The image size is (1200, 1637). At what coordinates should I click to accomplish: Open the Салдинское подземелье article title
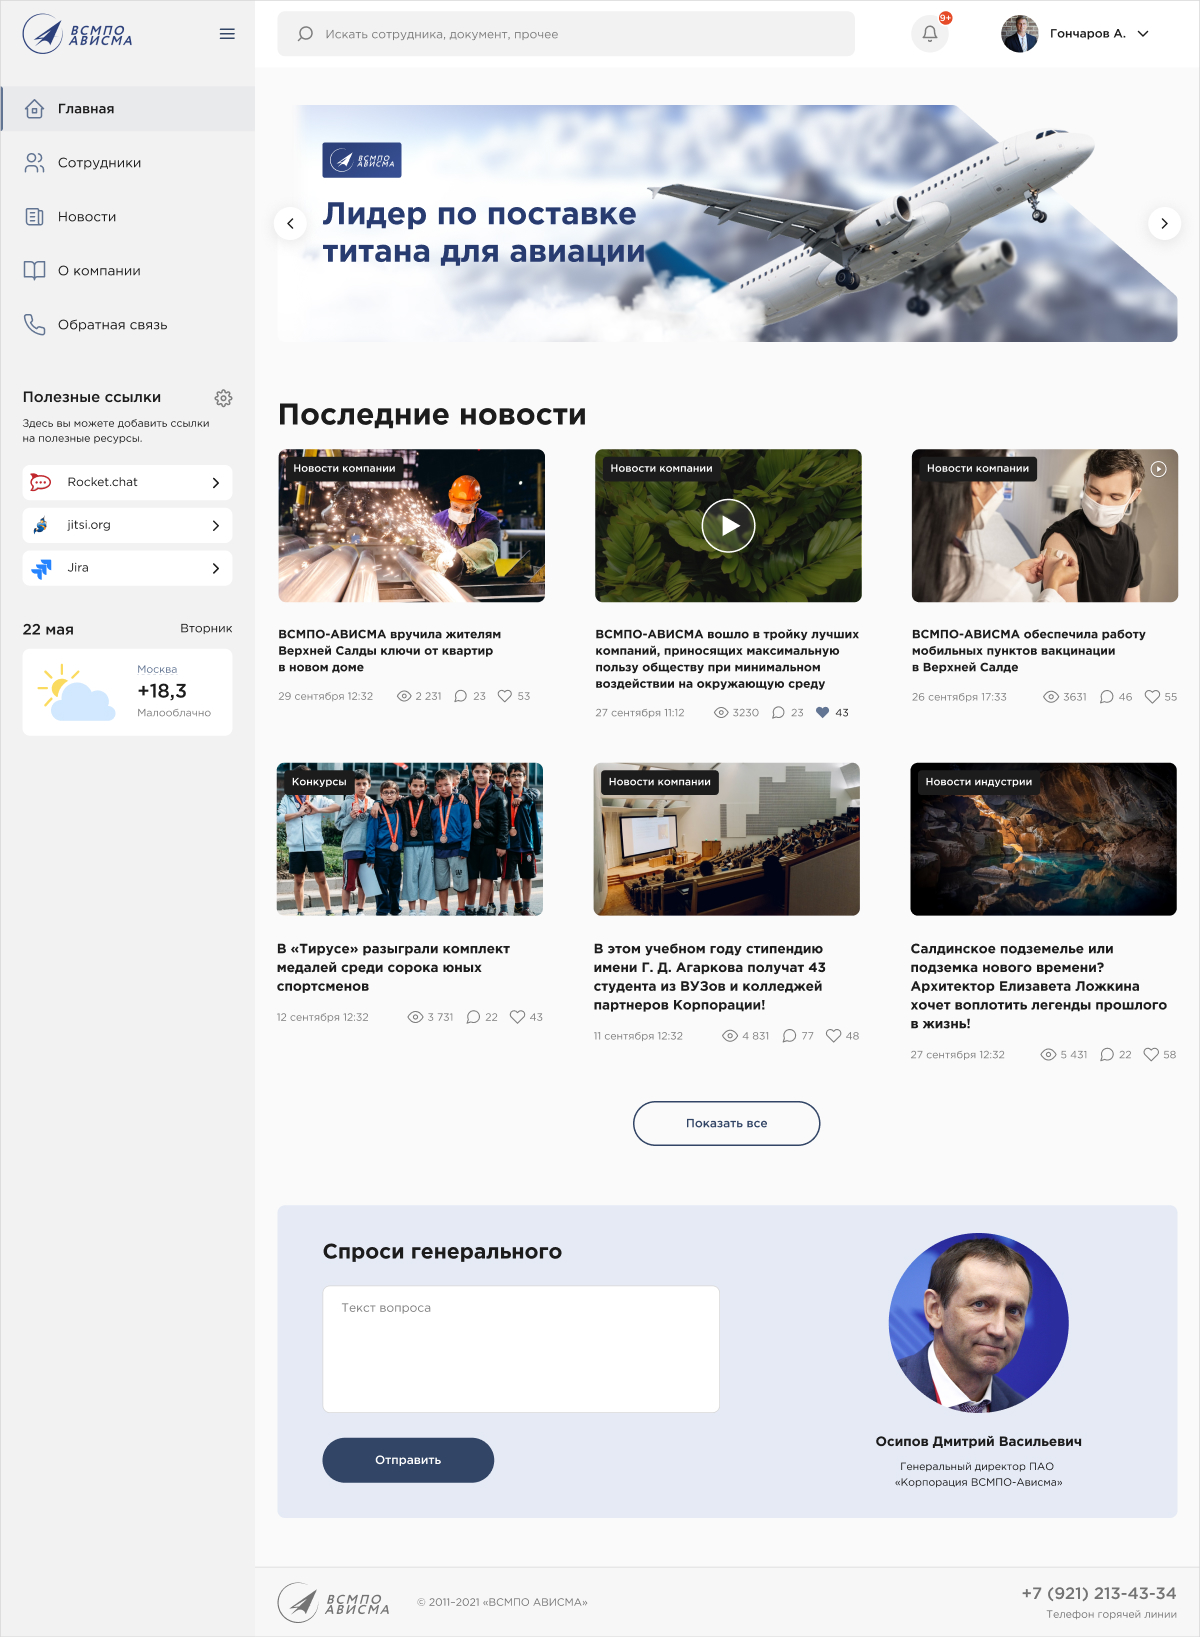1039,986
